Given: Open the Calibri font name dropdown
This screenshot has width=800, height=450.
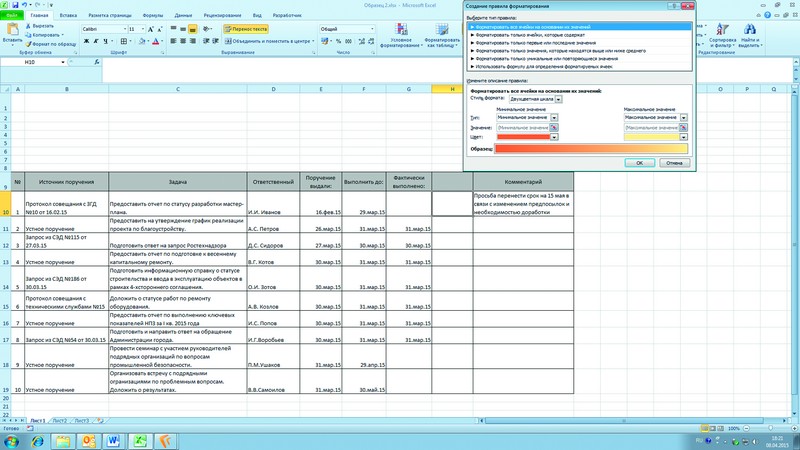Looking at the screenshot, I should pos(124,29).
